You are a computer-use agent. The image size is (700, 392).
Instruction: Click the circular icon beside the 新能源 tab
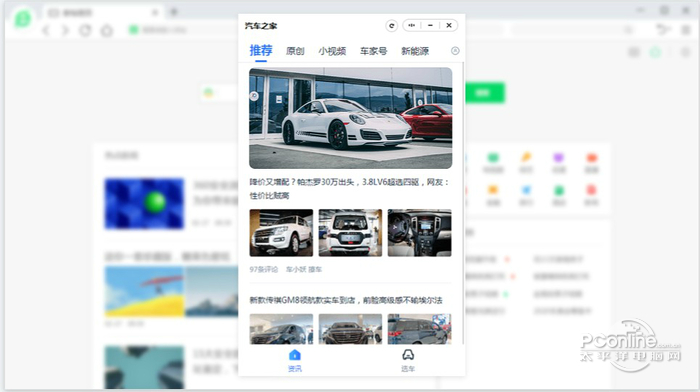pos(455,51)
